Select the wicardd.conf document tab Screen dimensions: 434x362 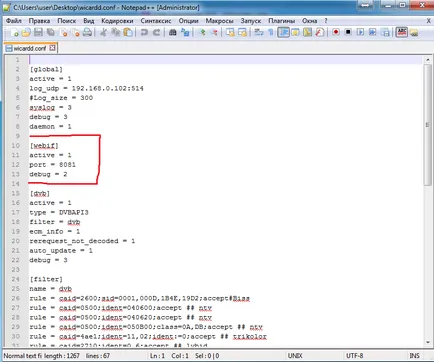(30, 48)
